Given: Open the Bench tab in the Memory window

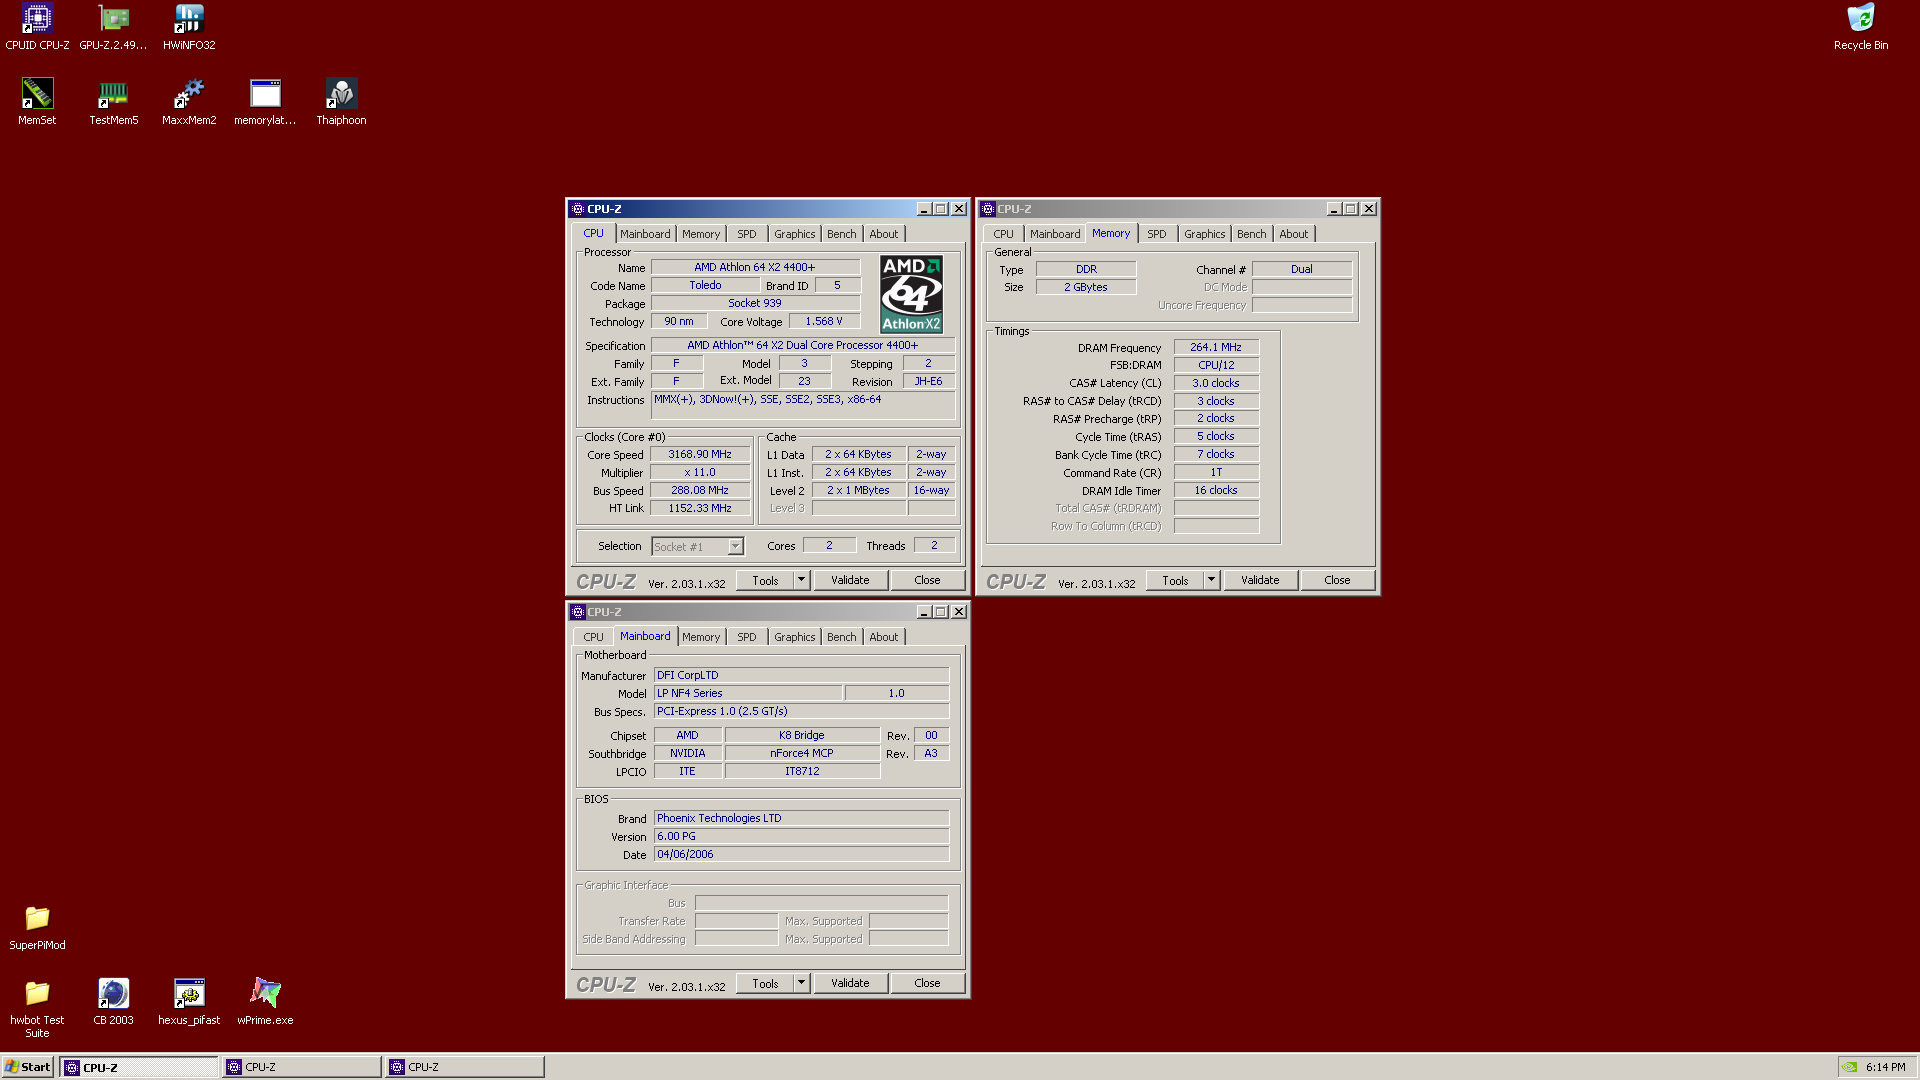Looking at the screenshot, I should tap(1252, 234).
